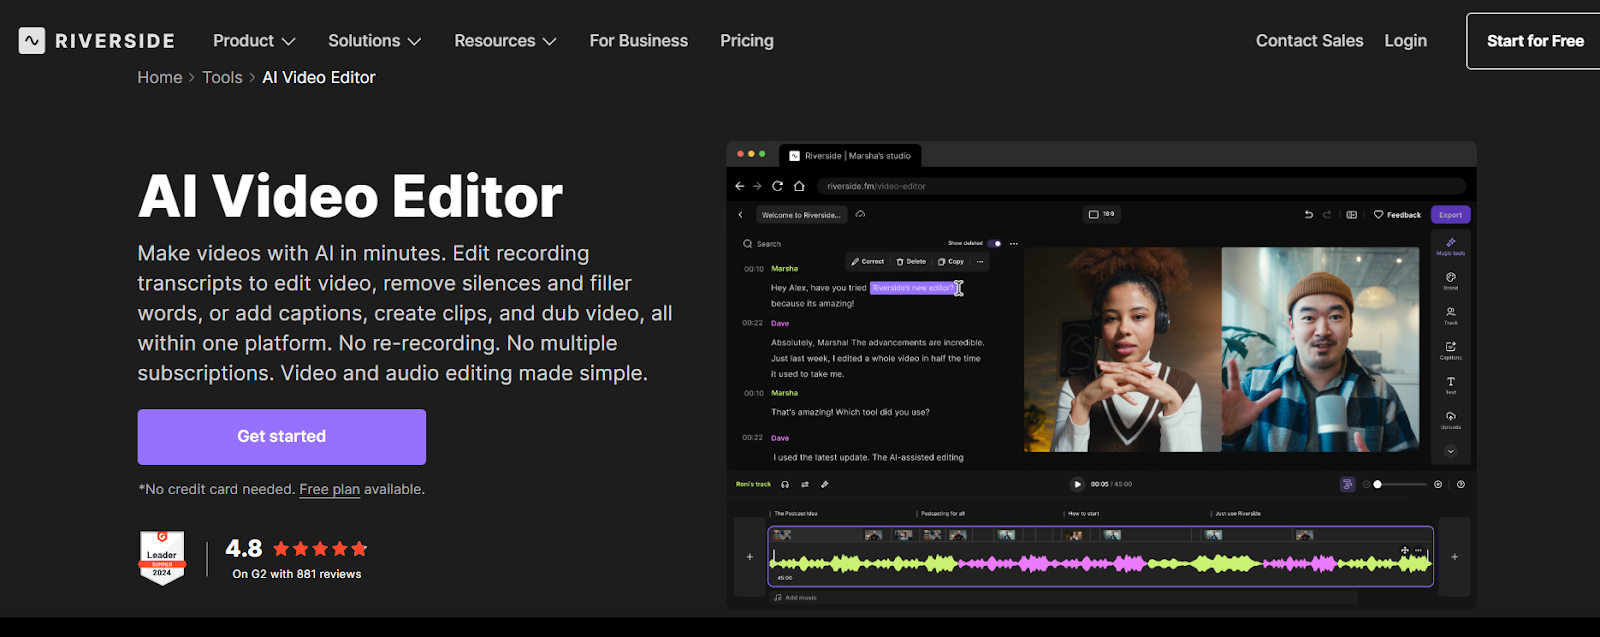Click Delete in the text popup toolbar
1600x637 pixels.
(x=911, y=262)
